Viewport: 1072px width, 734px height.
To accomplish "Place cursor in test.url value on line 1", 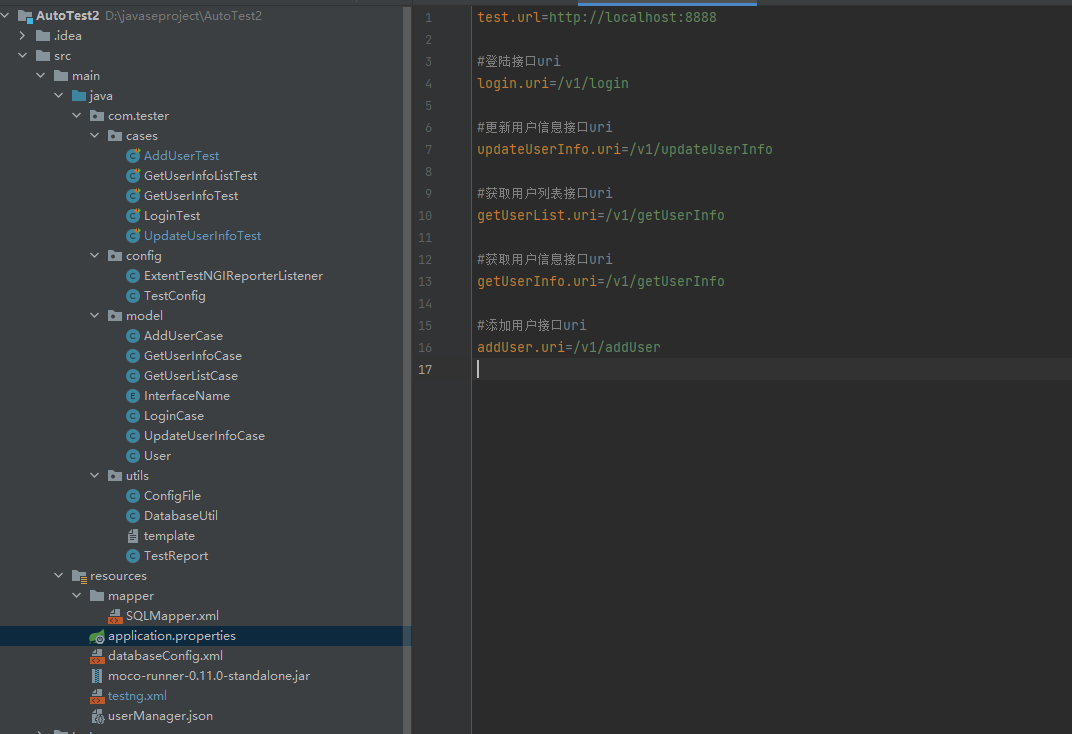I will pyautogui.click(x=632, y=17).
